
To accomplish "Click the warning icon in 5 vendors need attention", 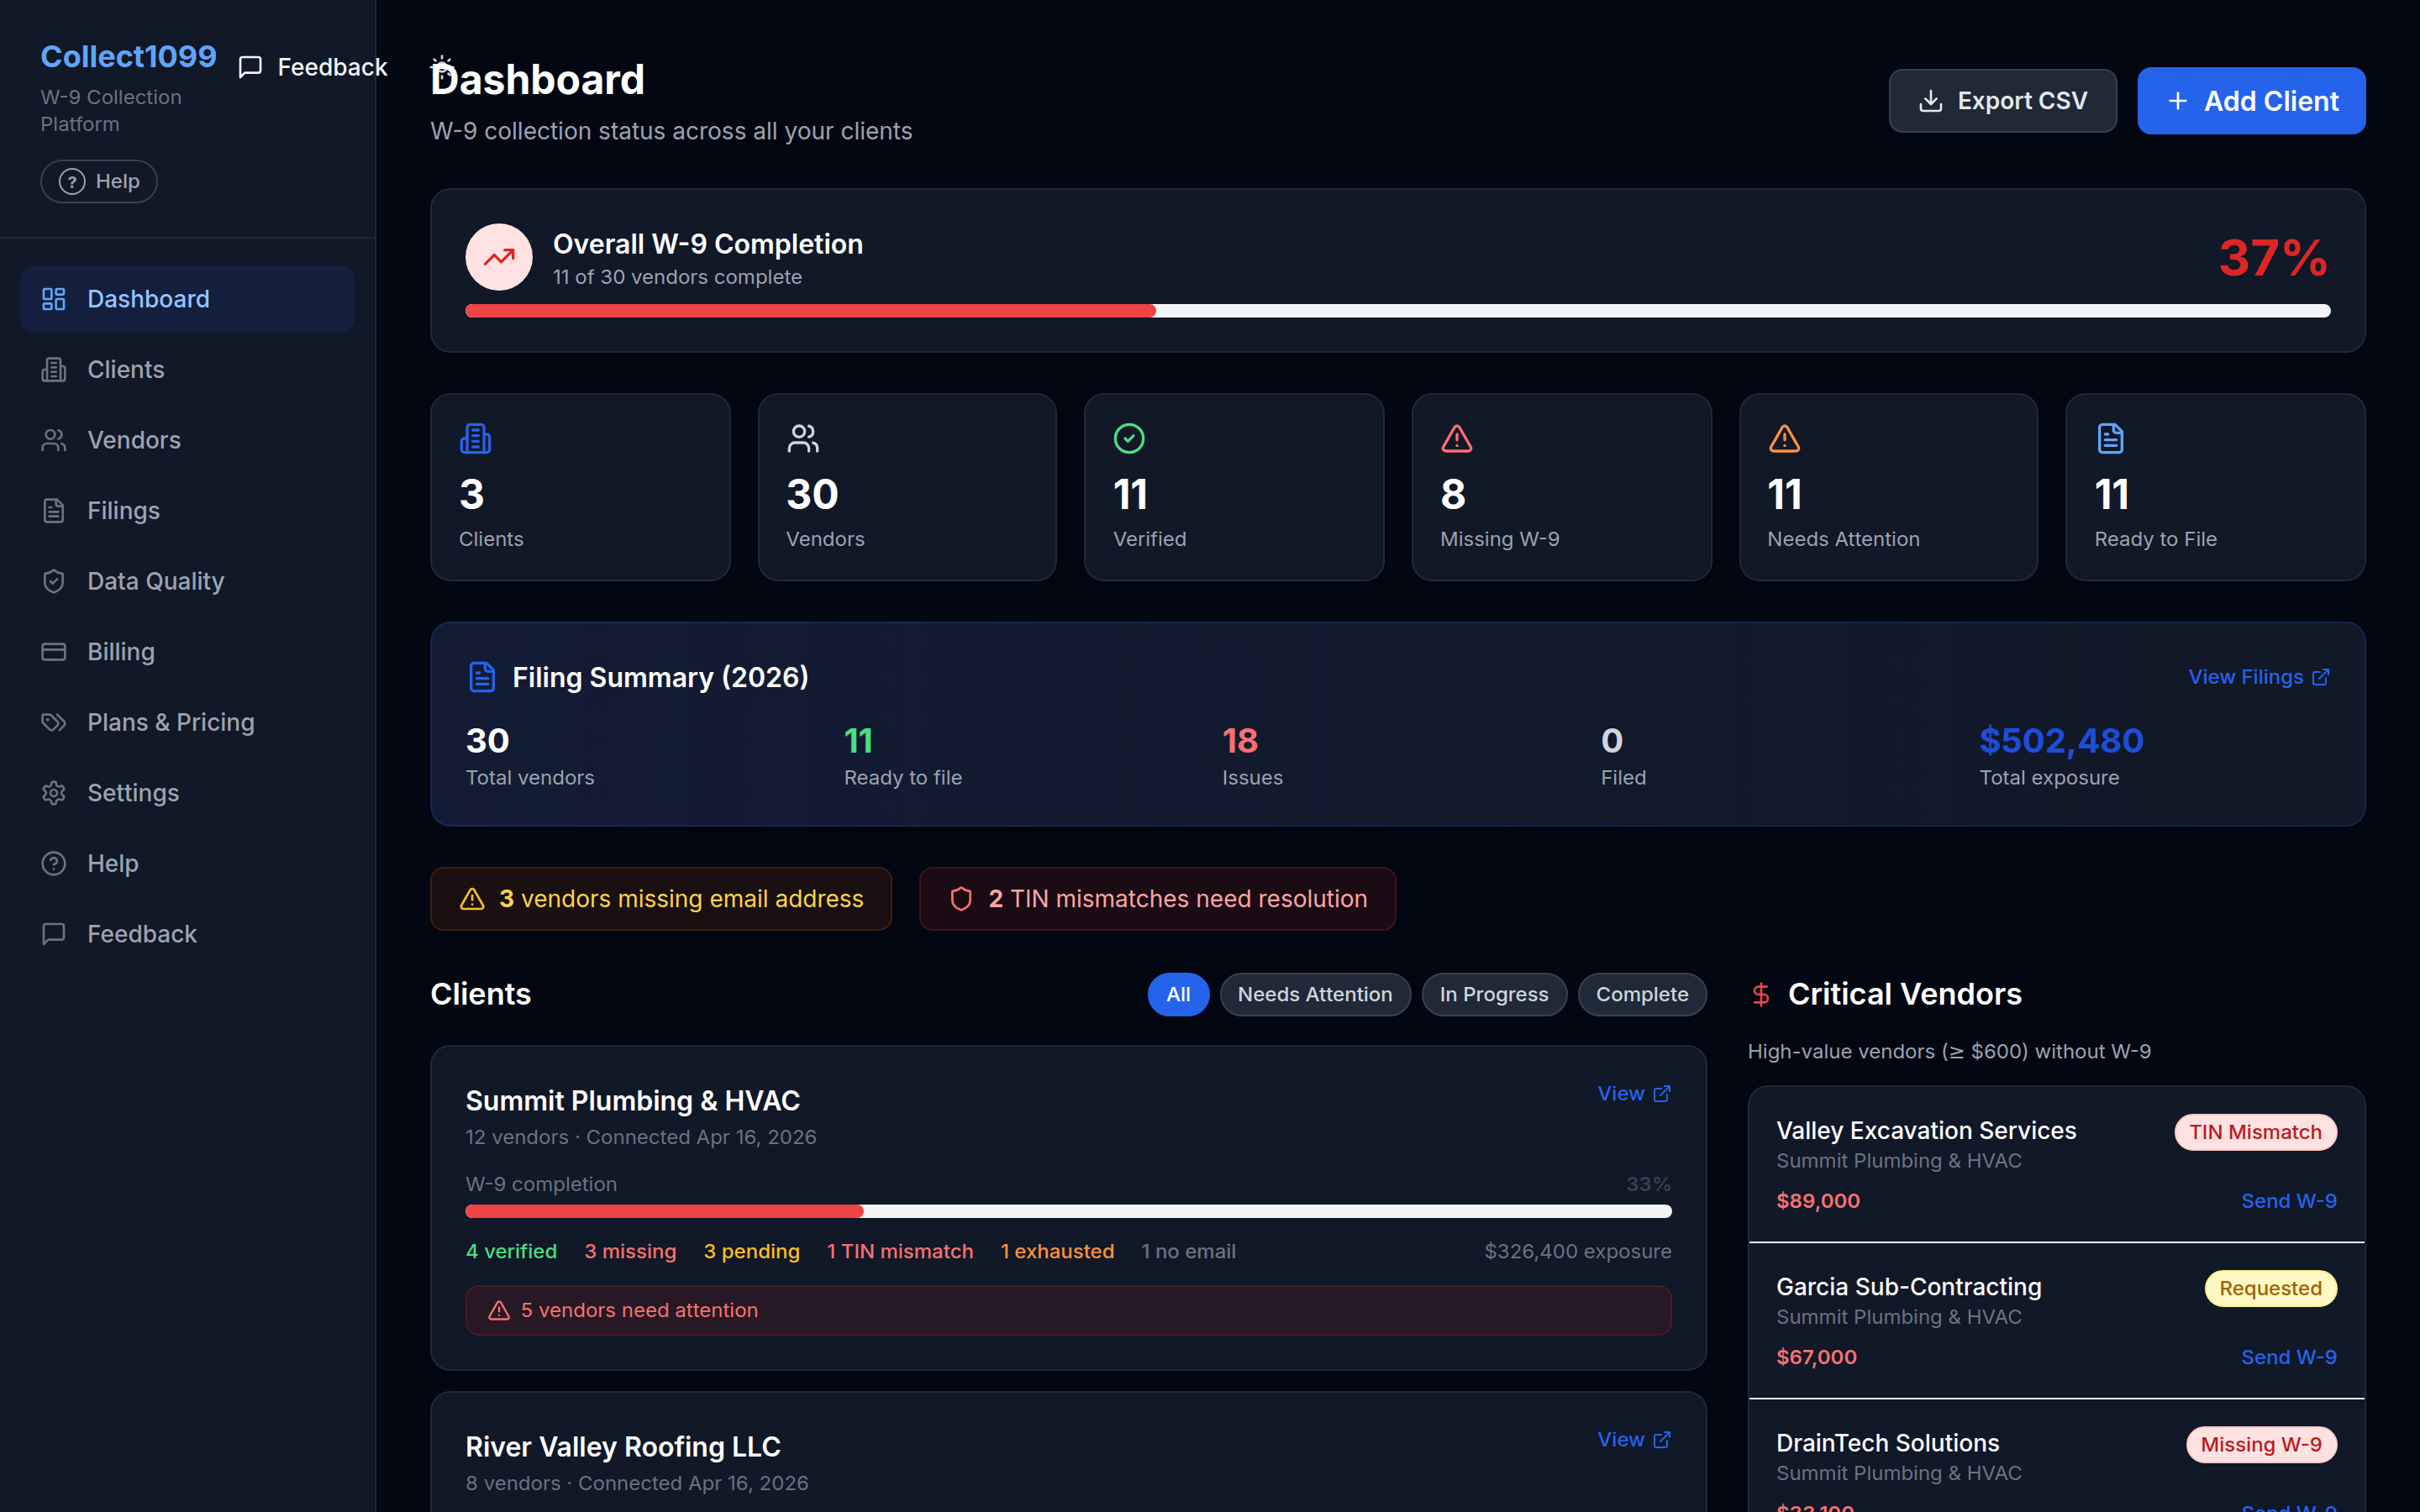I will point(499,1310).
